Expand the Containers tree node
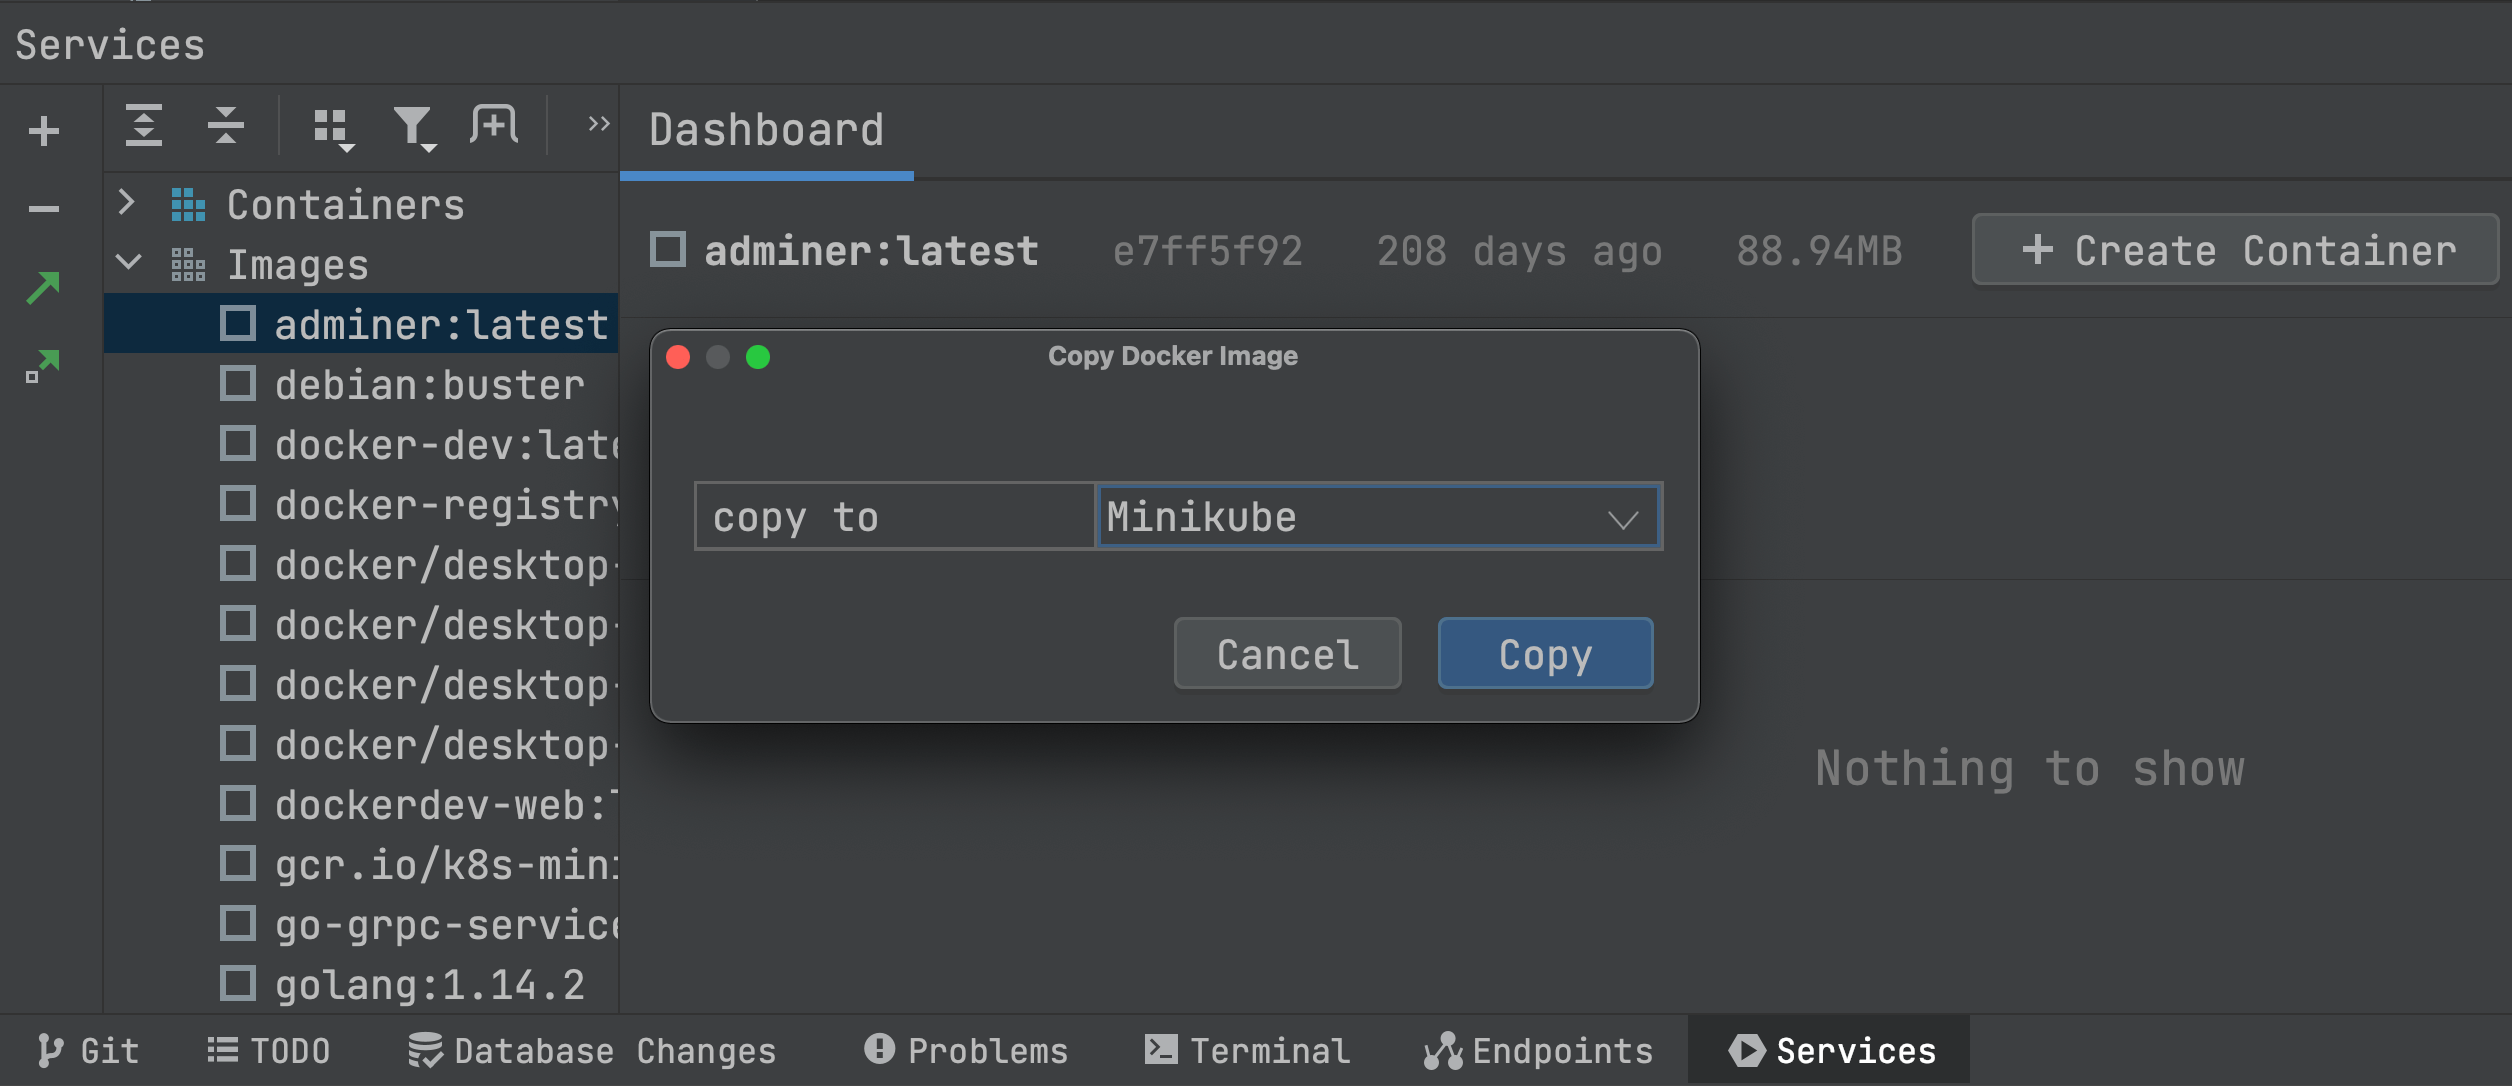2512x1086 pixels. (127, 203)
